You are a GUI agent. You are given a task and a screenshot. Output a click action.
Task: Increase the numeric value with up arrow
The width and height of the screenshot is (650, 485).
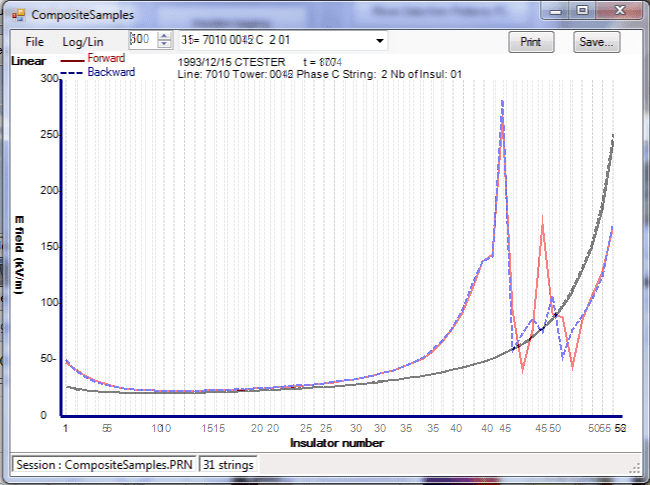coord(165,36)
